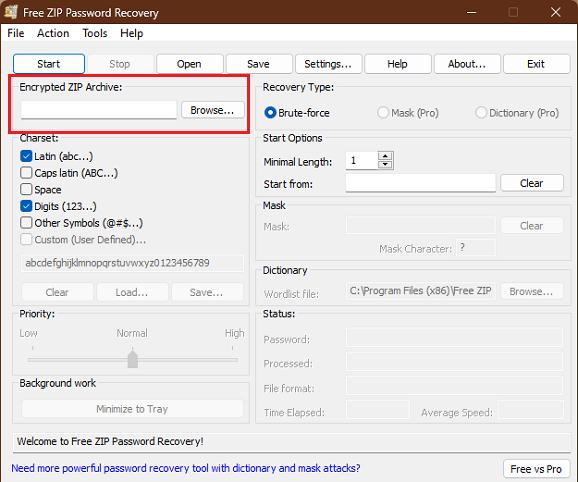Screen dimensions: 578x482
Task: Enable the Space charset checkbox
Action: tap(26, 189)
